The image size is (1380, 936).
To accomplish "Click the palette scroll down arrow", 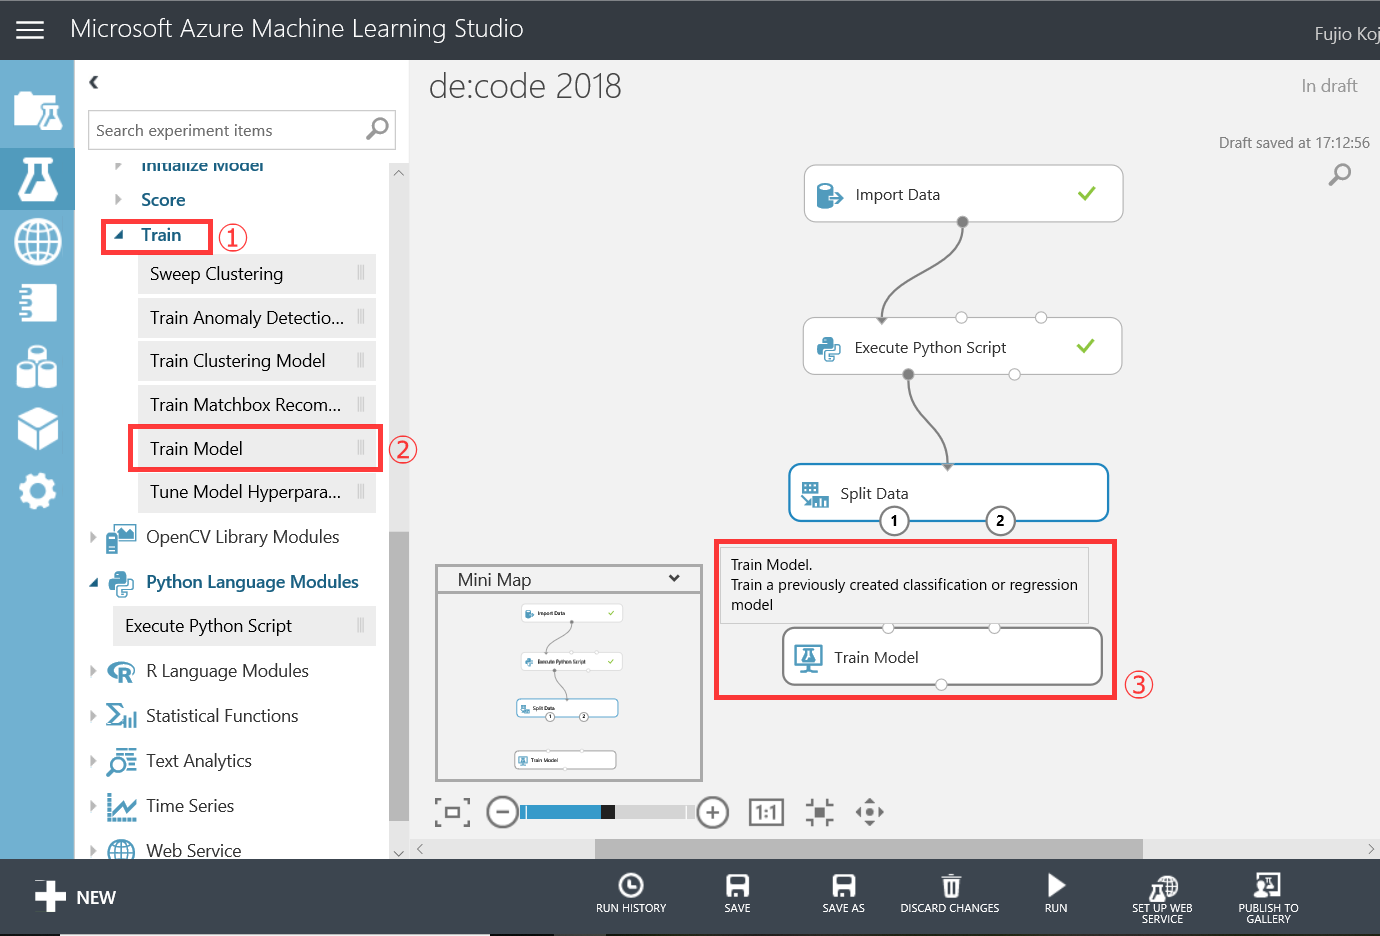I will coord(399,853).
